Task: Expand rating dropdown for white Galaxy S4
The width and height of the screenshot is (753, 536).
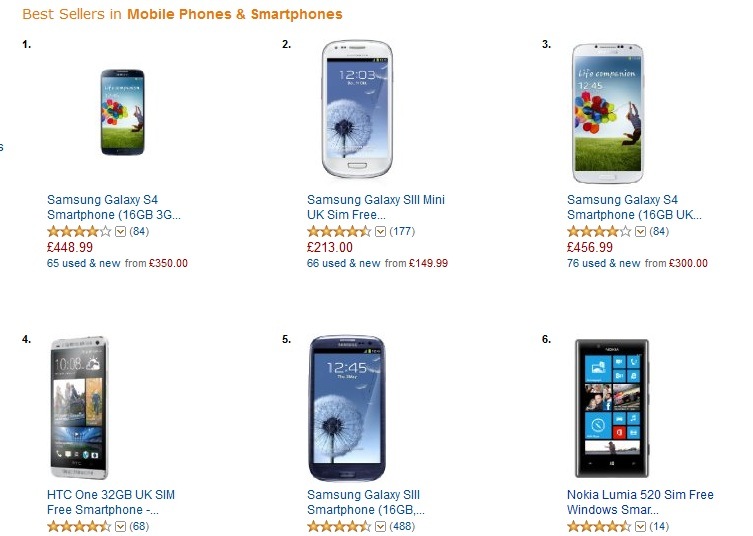Action: 640,232
